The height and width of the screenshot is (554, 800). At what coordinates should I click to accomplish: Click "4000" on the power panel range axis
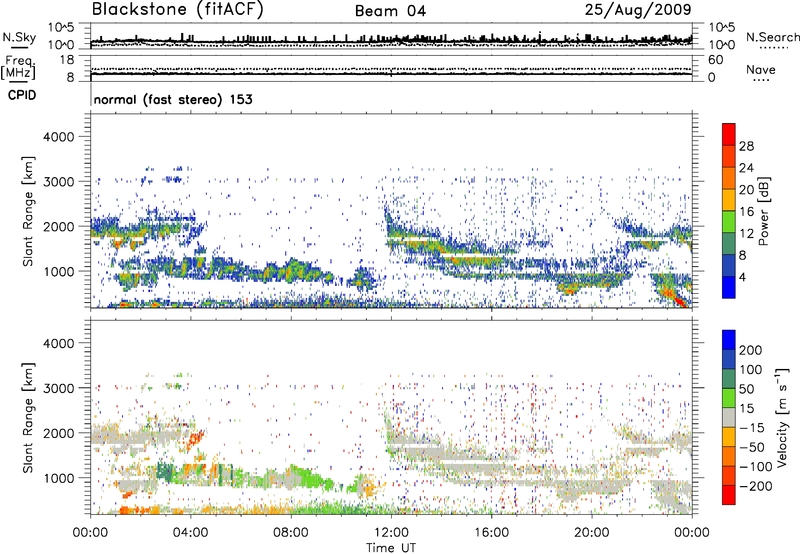[x=58, y=137]
